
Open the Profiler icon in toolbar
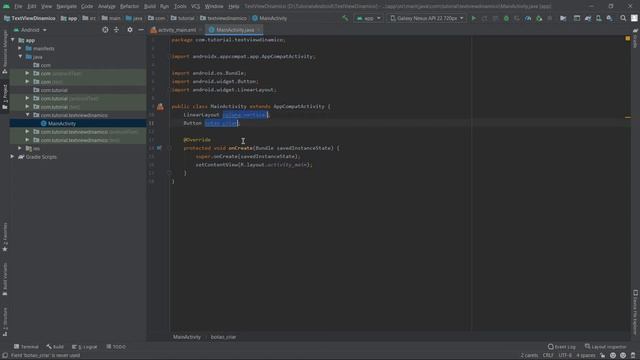[x=528, y=18]
